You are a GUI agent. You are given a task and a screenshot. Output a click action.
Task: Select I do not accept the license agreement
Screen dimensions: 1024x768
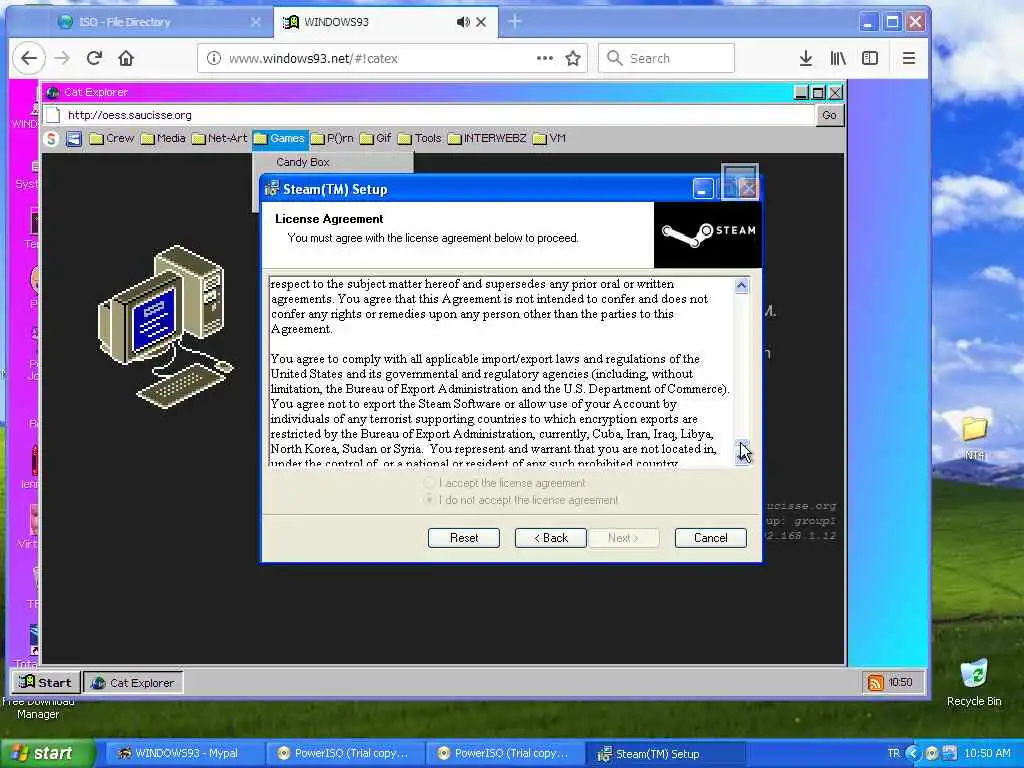coord(521,500)
